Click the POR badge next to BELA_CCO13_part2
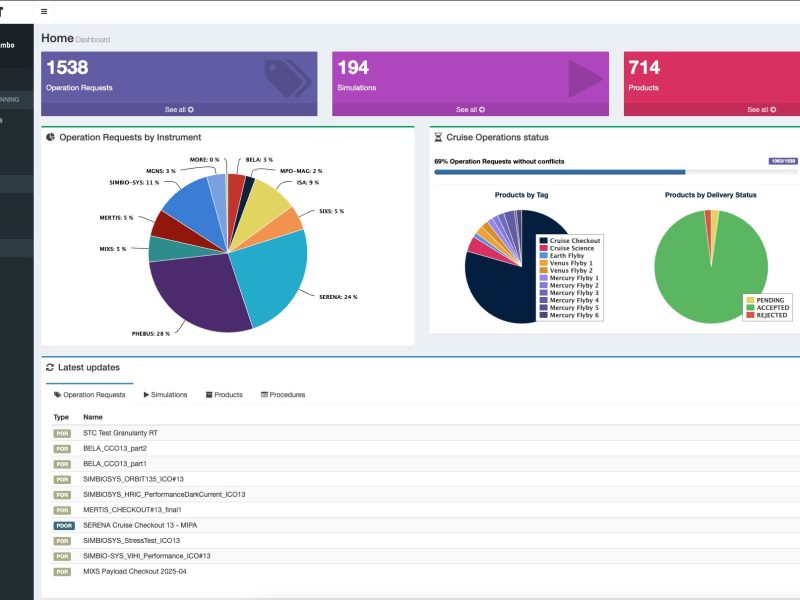This screenshot has height=600, width=800. [62, 448]
